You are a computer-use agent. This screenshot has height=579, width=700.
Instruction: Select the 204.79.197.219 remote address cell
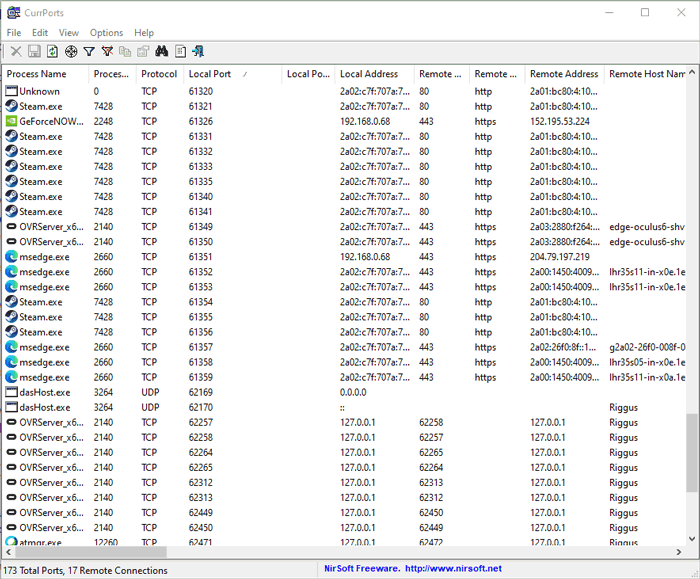[x=559, y=257]
